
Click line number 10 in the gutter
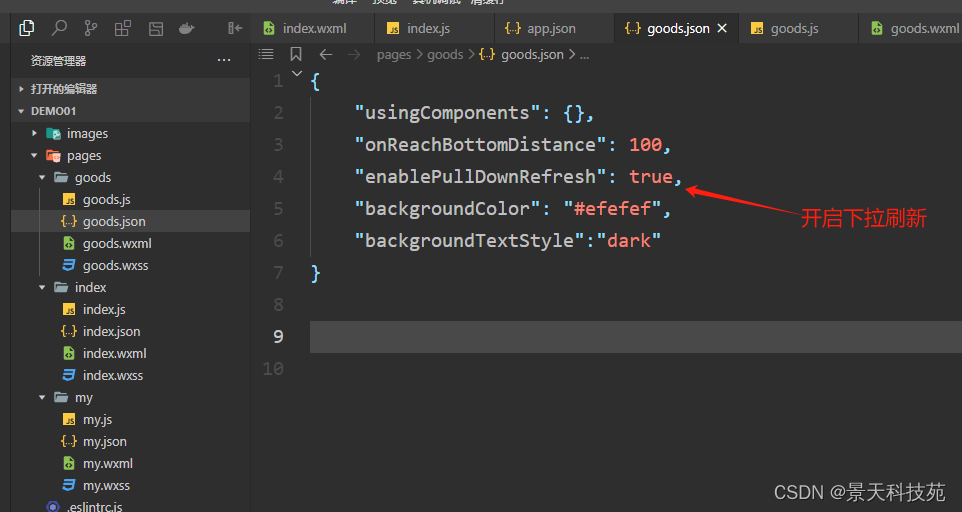pos(273,369)
